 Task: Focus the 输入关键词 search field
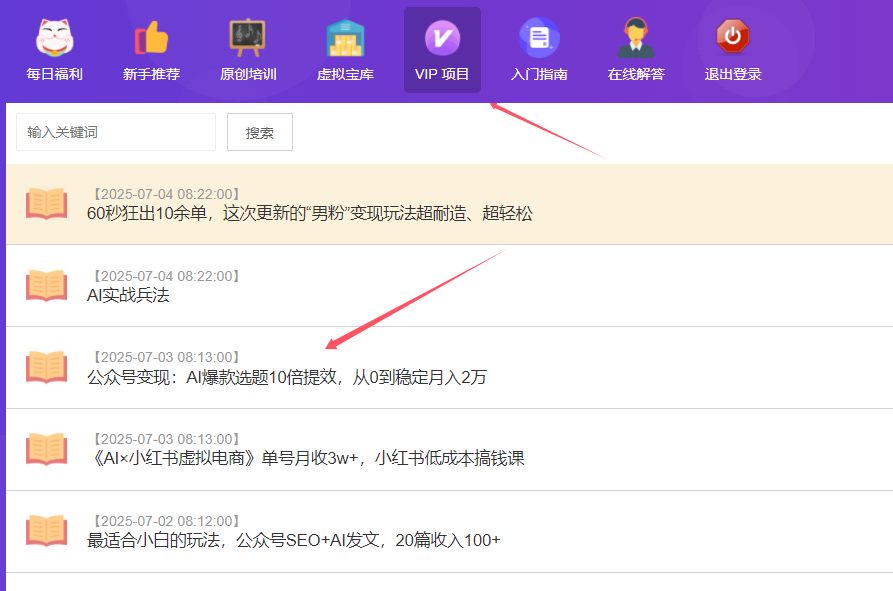click(x=116, y=132)
